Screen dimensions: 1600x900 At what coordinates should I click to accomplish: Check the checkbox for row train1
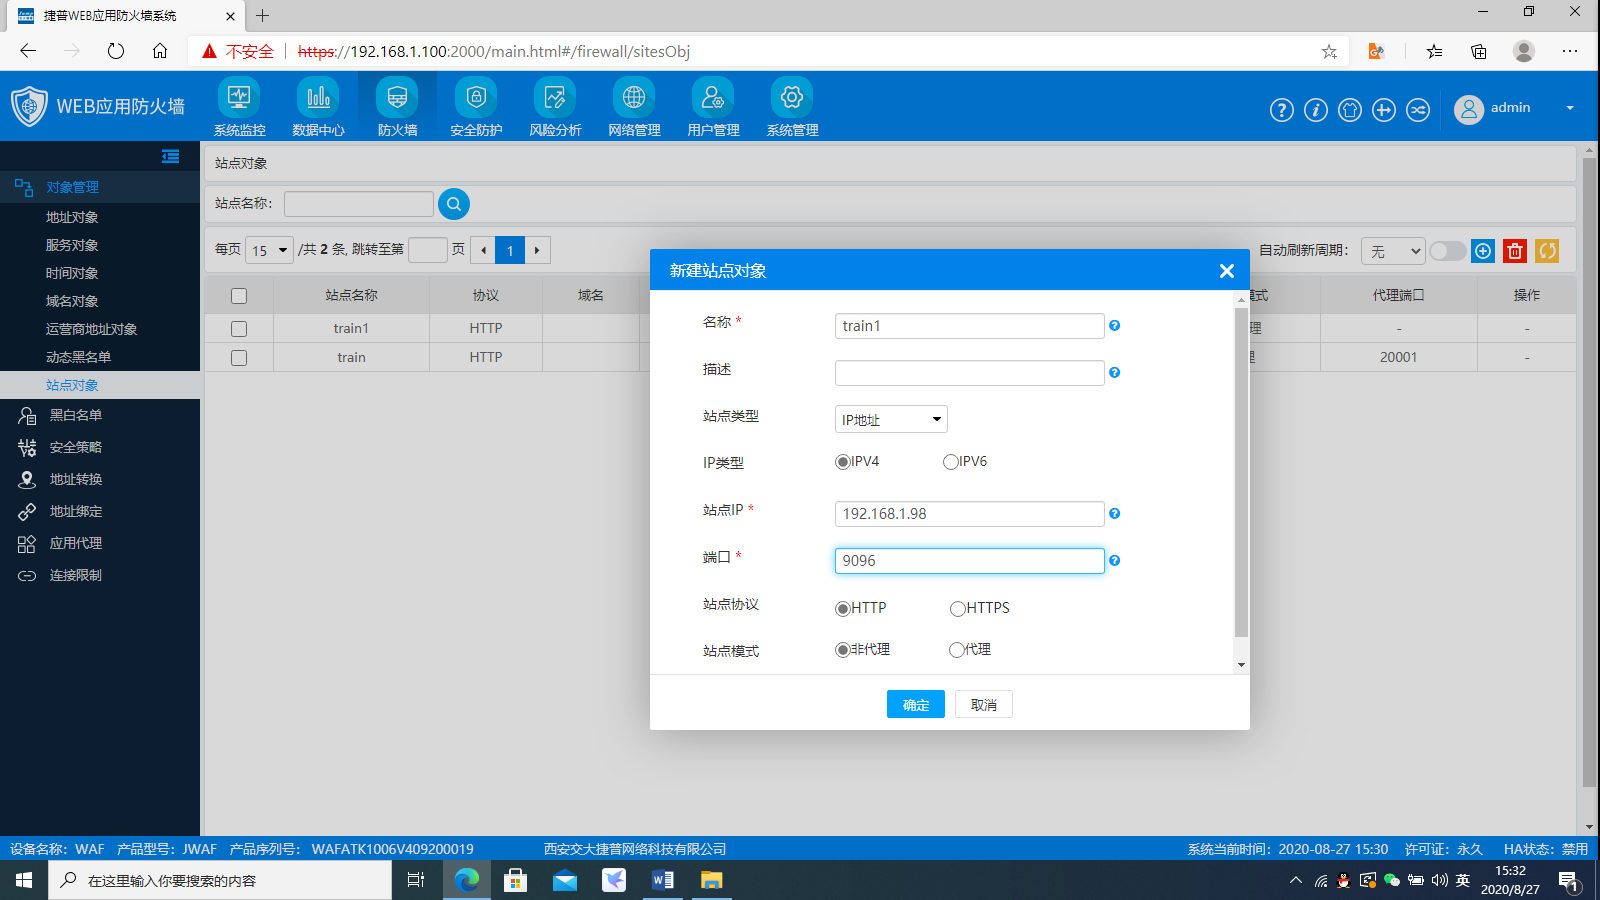click(239, 329)
